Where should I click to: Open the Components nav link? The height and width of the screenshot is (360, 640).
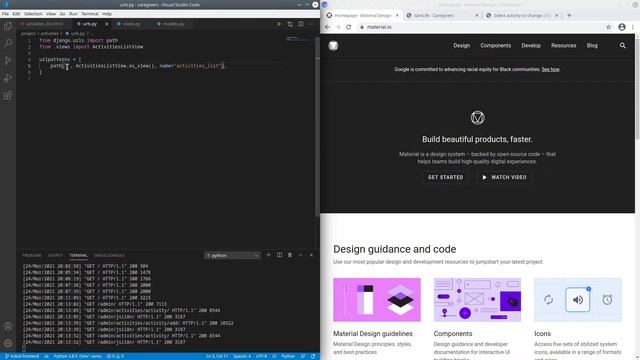click(x=496, y=45)
